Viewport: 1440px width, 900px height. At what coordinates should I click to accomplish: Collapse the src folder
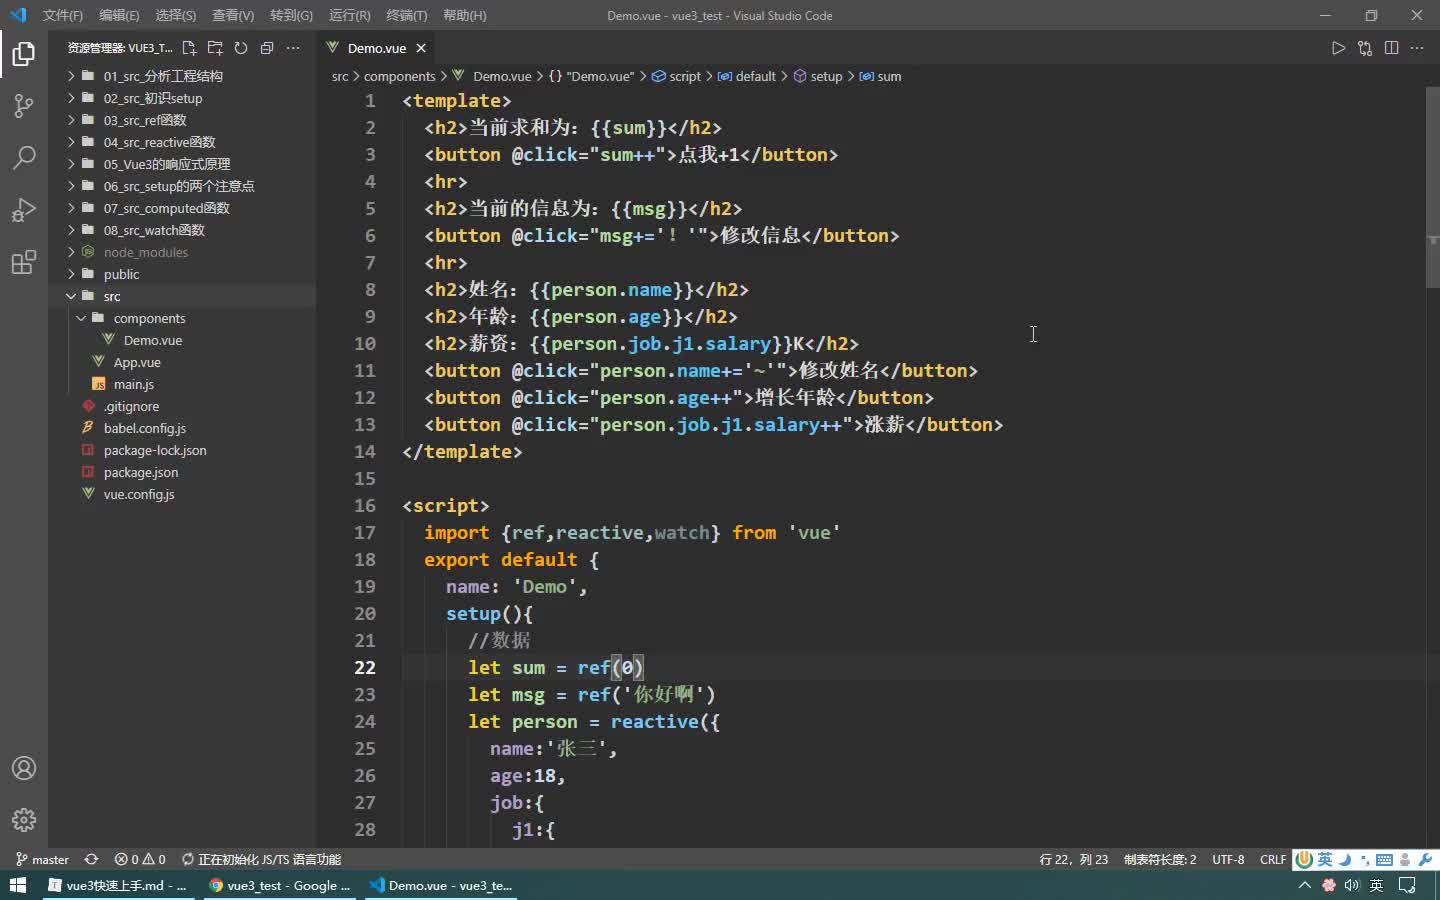[x=182, y=296]
